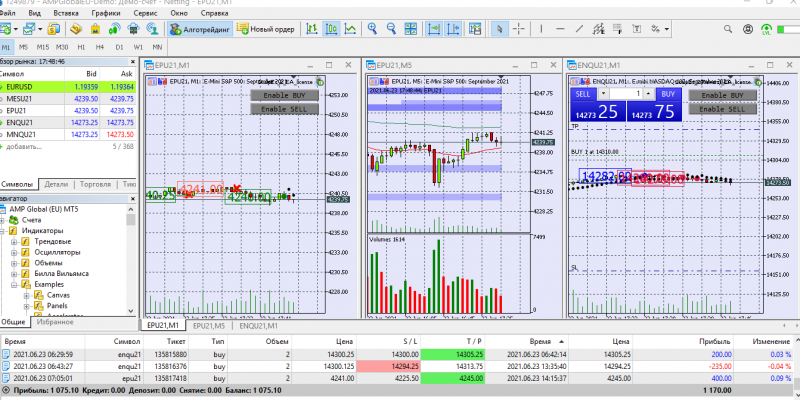
Task: Select the crosshair cursor tool
Action: pyautogui.click(x=518, y=29)
